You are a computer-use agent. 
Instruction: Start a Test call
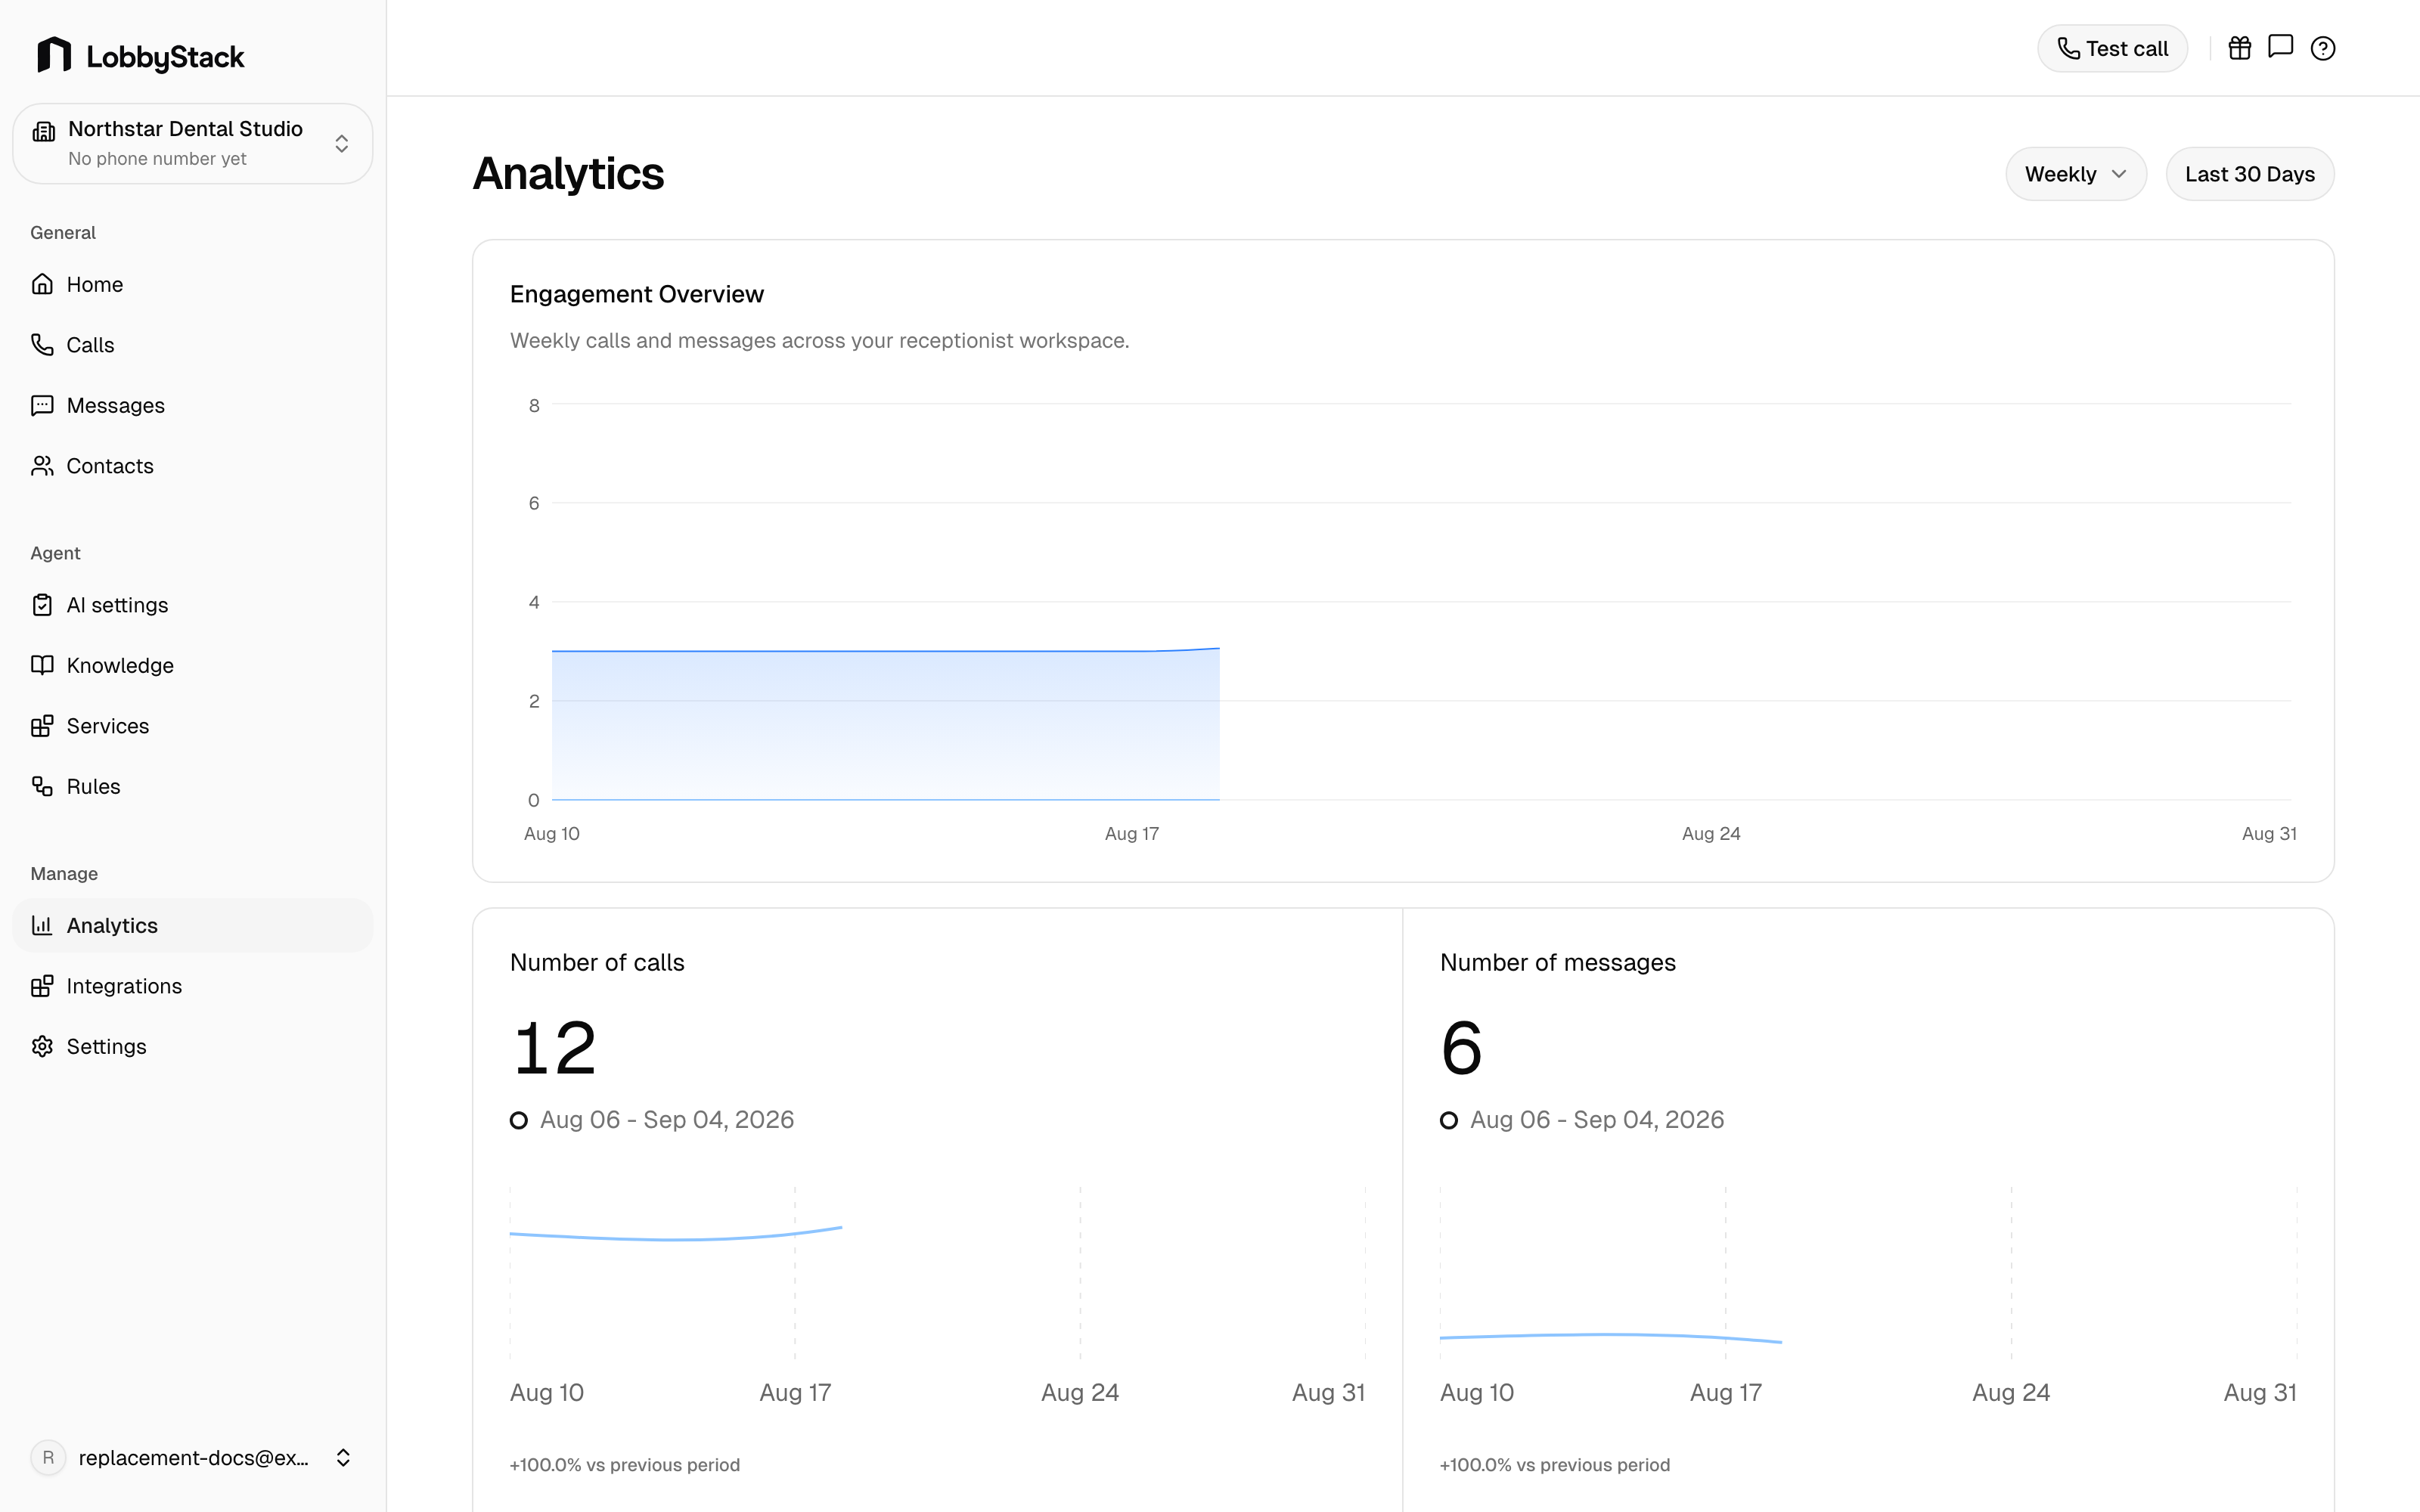[x=2112, y=48]
